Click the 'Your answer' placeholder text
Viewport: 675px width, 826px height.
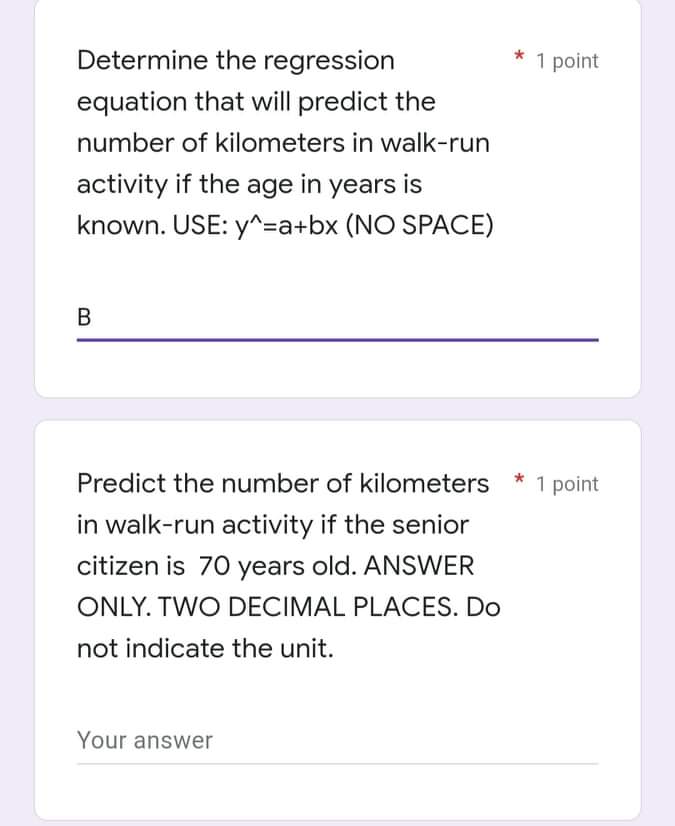pyautogui.click(x=145, y=740)
